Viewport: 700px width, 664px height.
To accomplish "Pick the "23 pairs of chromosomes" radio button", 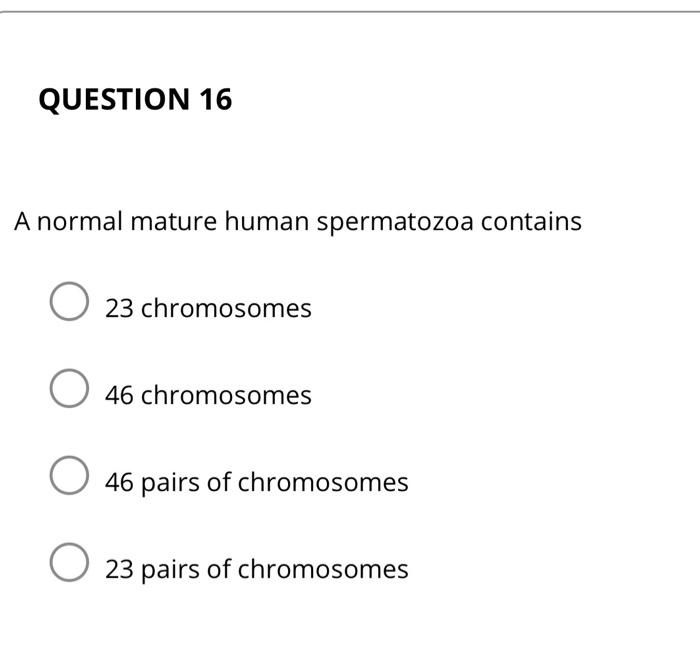I will click(69, 562).
